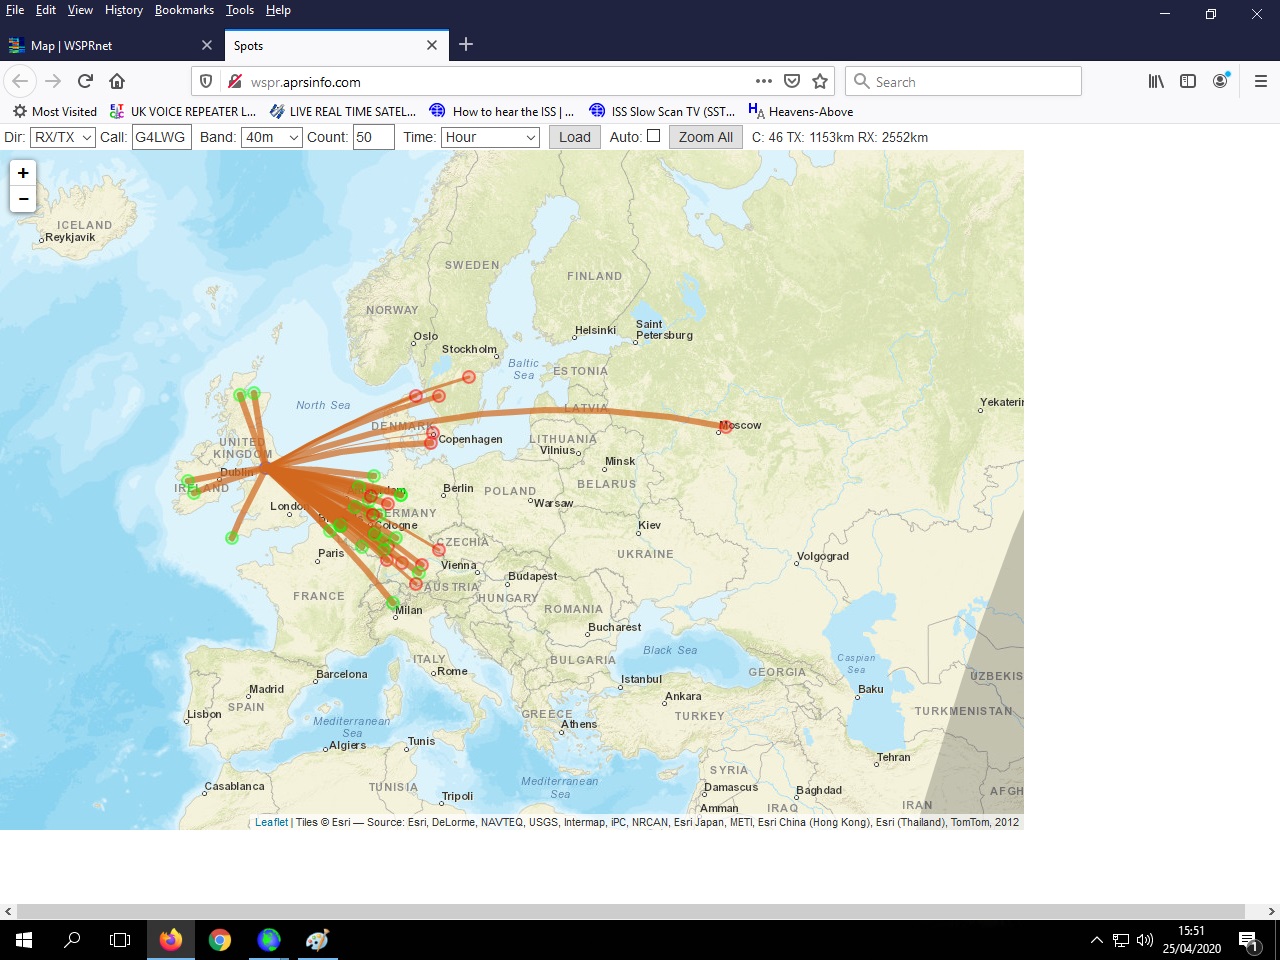
Task: Click the Call sign input field
Action: pos(161,137)
